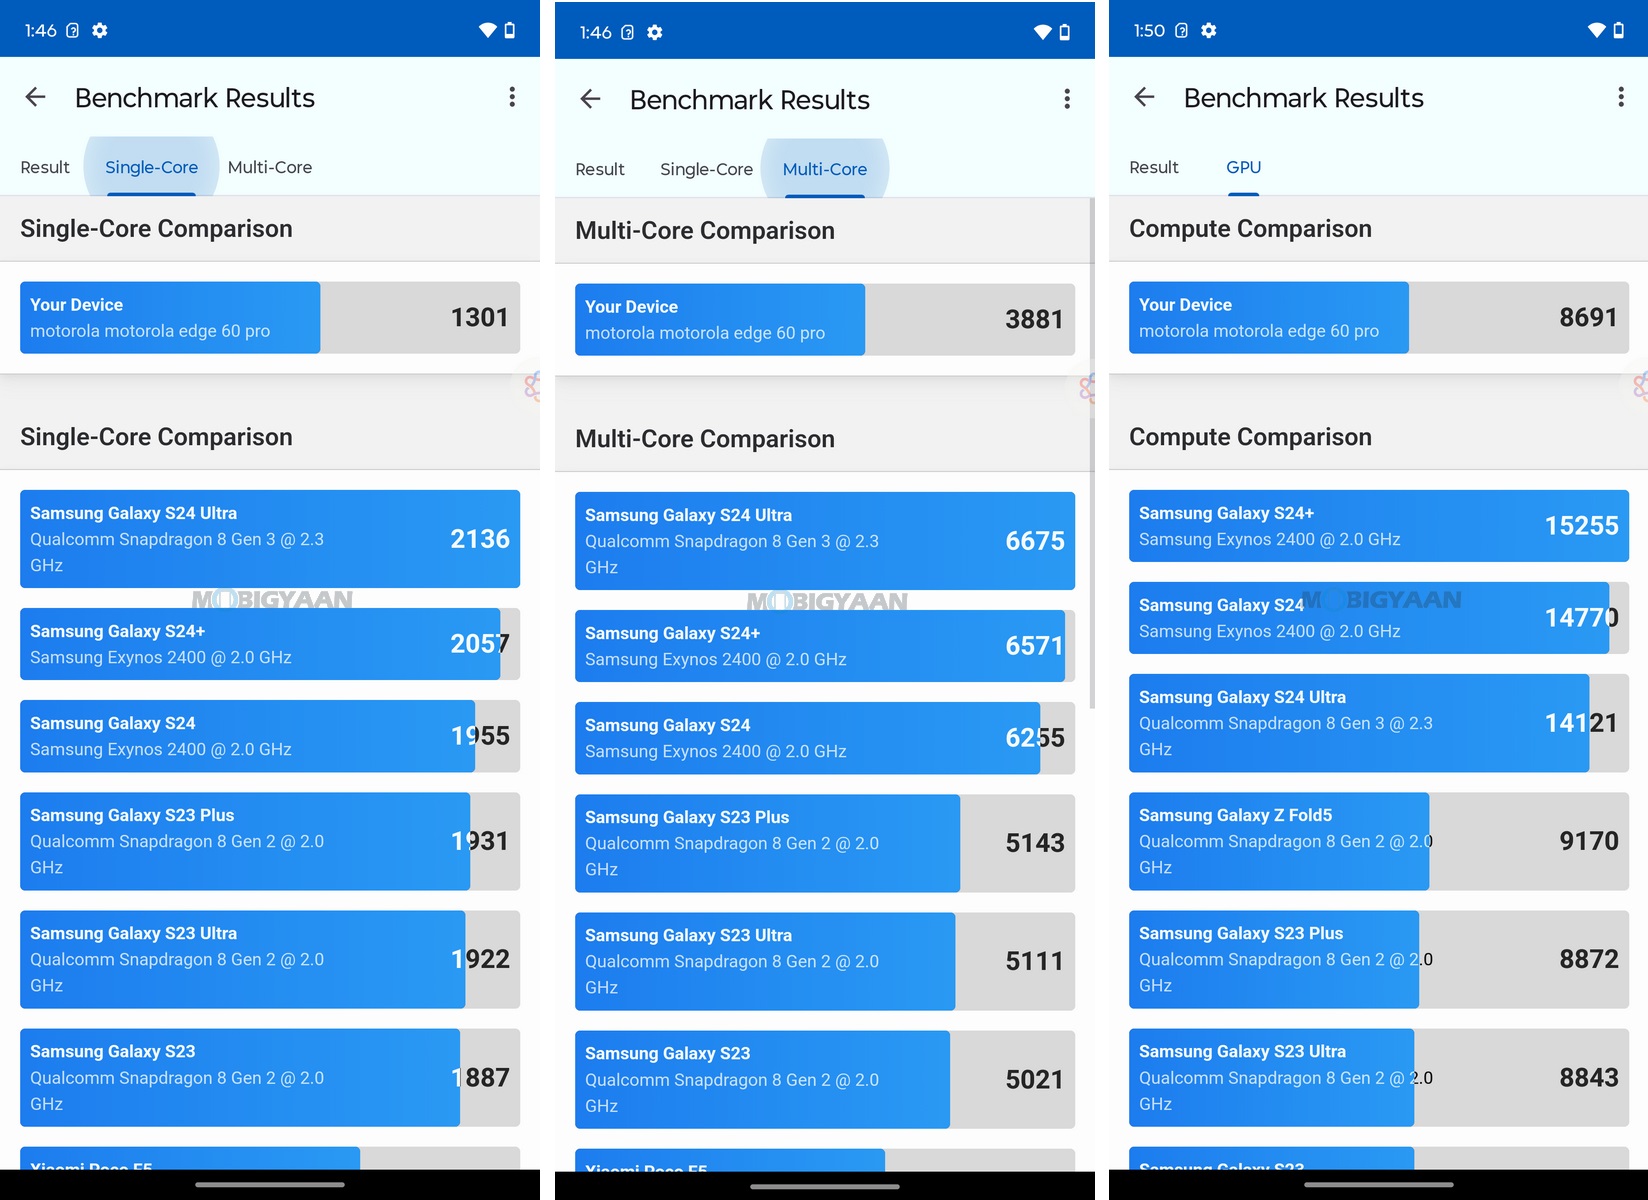
Task: Tap Your Device row scoring 3881
Action: pos(825,320)
